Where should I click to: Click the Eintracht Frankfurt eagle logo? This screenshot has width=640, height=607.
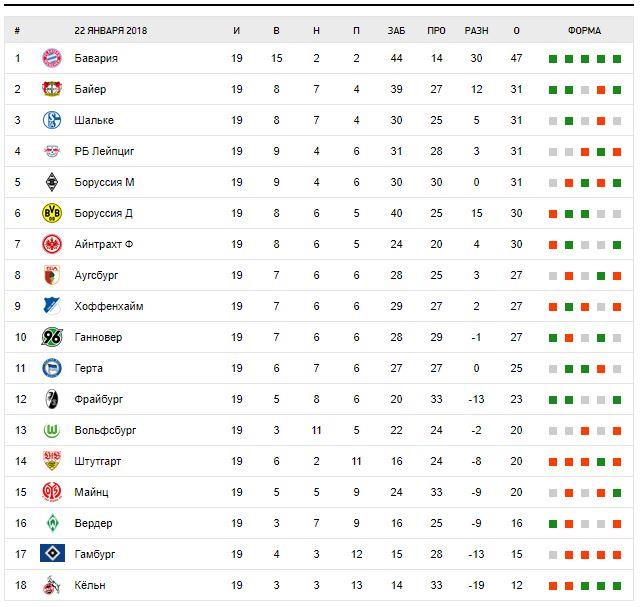coord(52,244)
